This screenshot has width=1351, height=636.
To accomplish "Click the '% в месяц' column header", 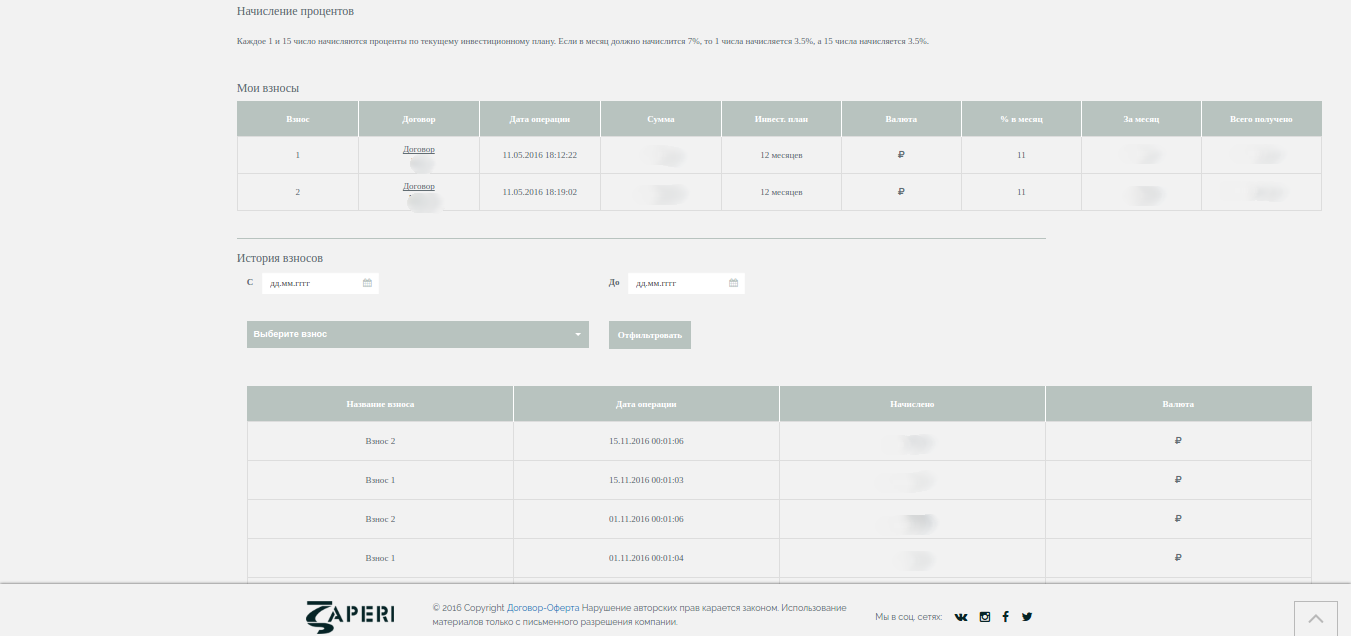I will 1021,119.
